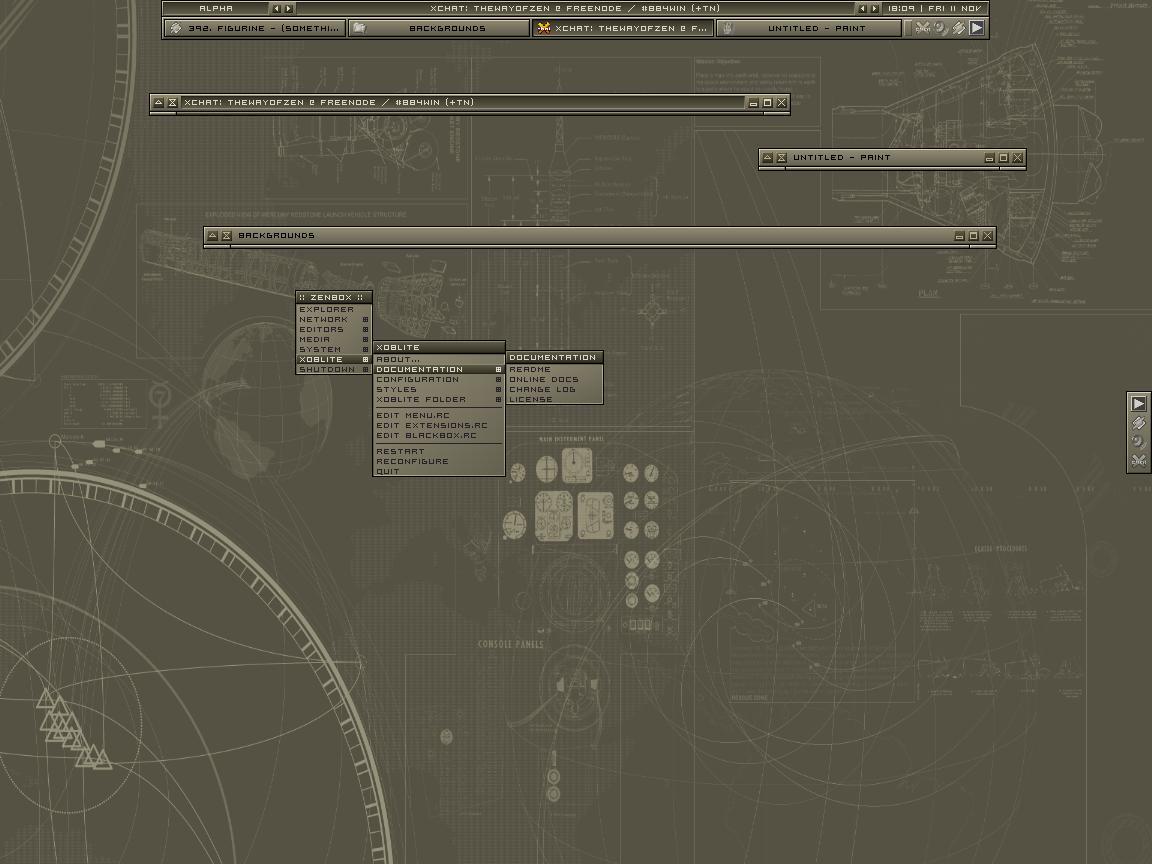Open Readme in Documentation submenu
Viewport: 1152px width, 864px height.
(555, 370)
